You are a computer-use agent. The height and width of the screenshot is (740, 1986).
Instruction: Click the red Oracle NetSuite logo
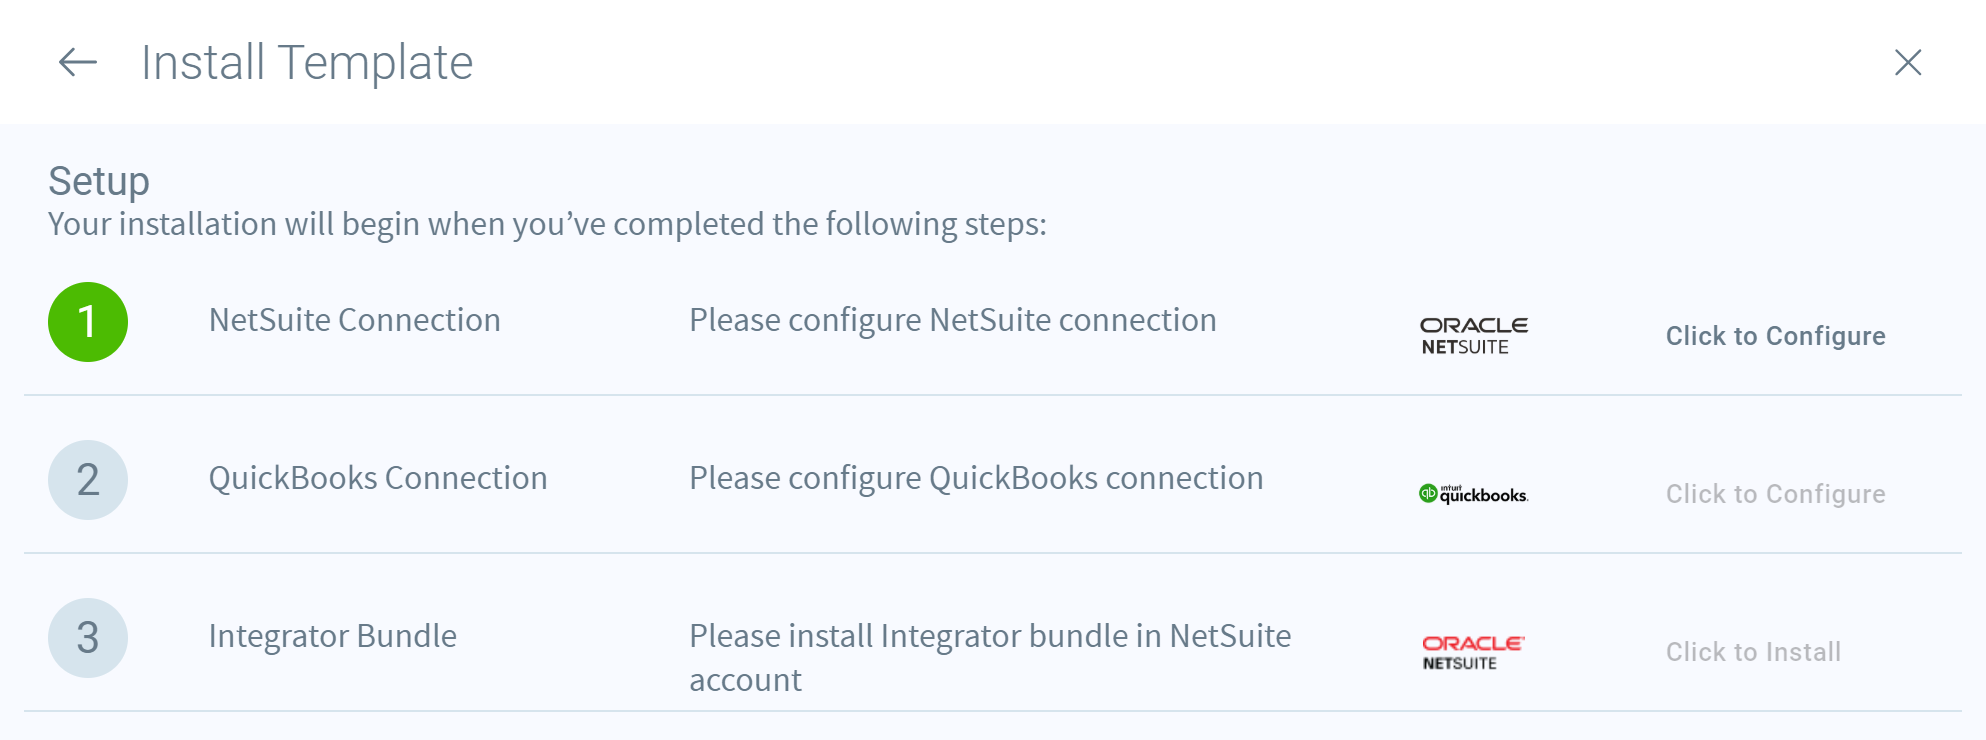(x=1473, y=652)
